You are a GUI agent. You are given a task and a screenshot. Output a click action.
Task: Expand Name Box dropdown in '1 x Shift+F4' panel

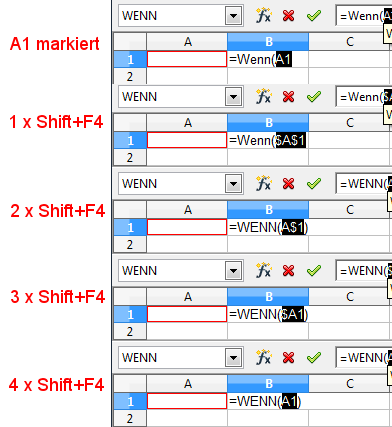point(233,97)
